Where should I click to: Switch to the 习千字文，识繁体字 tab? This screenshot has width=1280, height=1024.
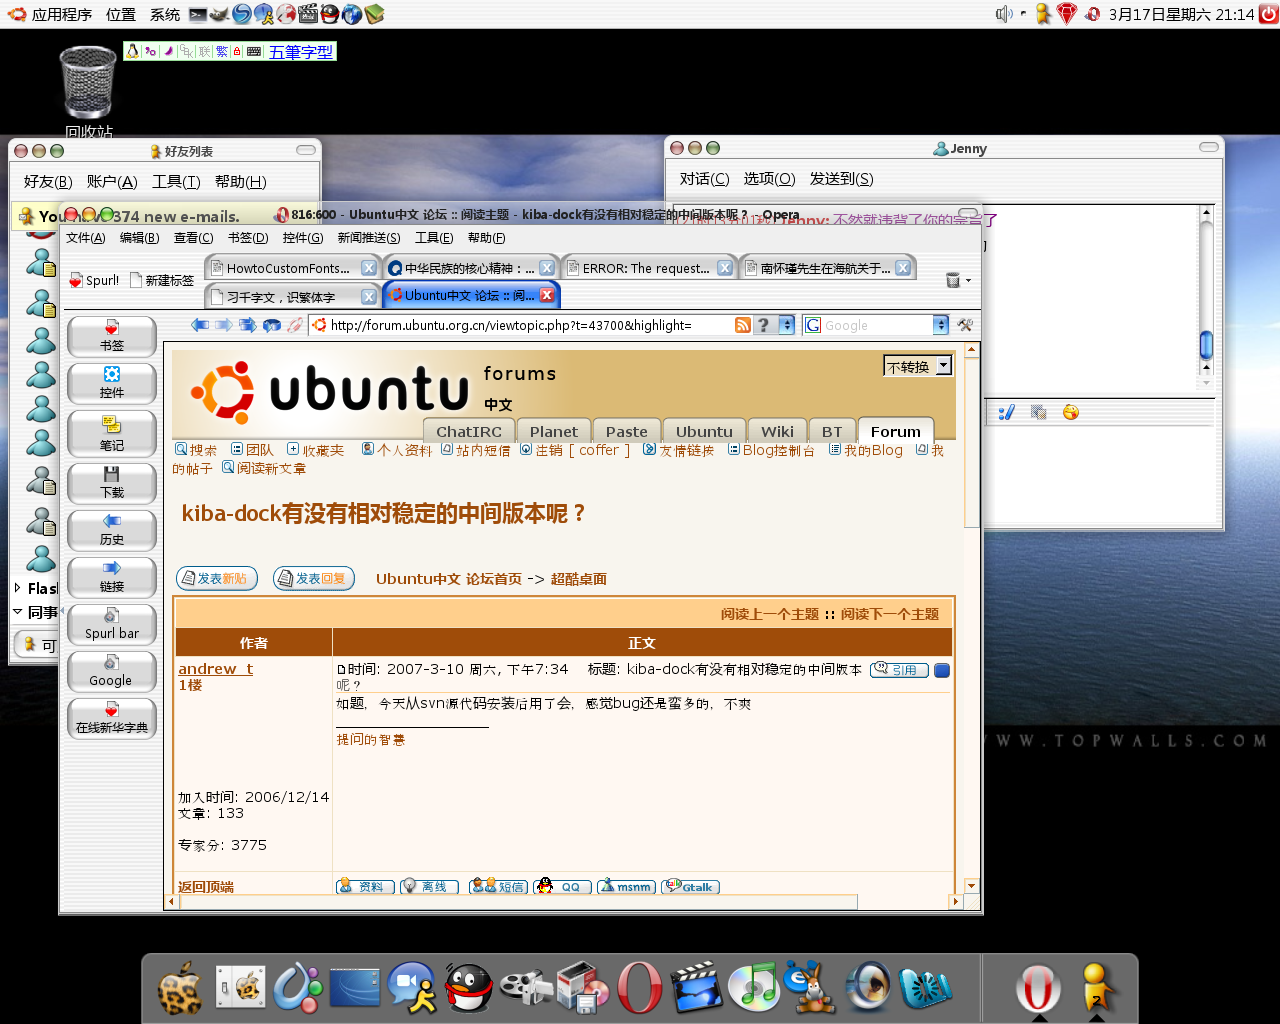coord(292,296)
